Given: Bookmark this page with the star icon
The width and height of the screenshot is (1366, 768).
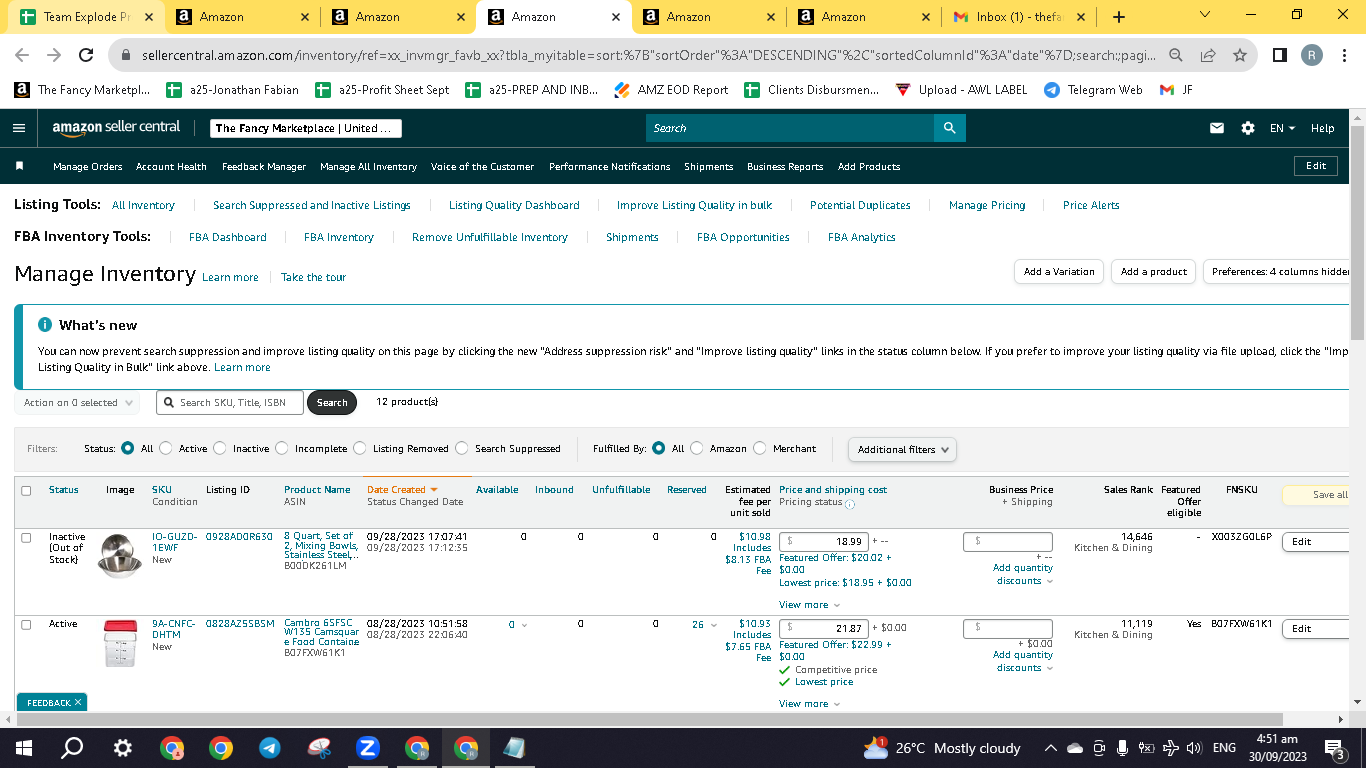Looking at the screenshot, I should point(1240,55).
